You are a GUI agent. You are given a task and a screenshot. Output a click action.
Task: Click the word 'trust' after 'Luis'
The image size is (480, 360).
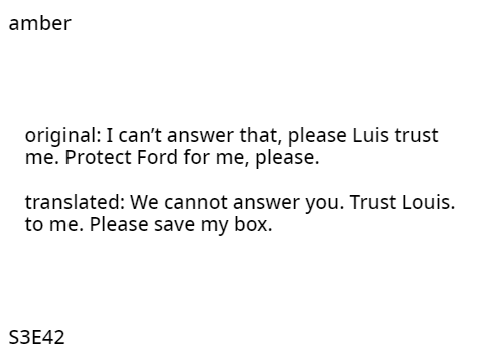click(x=417, y=136)
